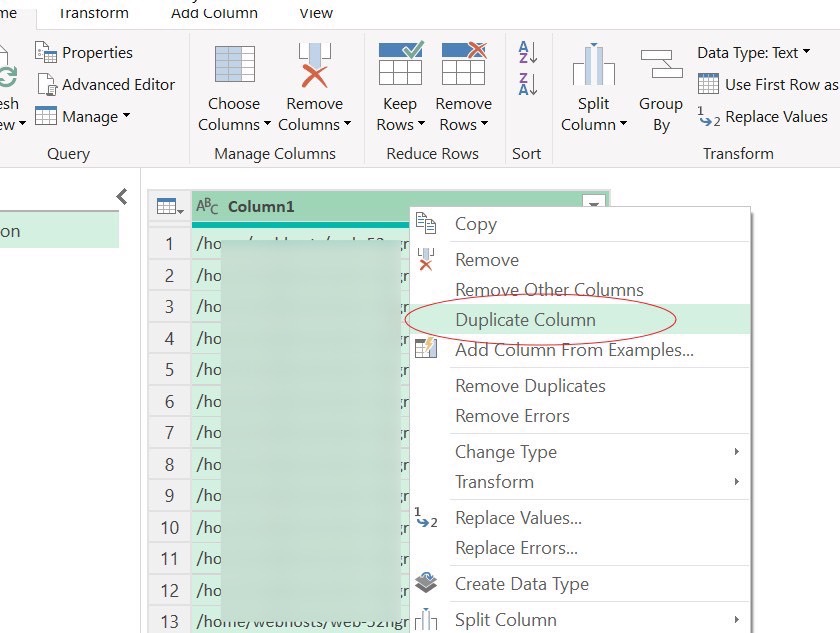Open Choose Columns tool
840x633 pixels.
tap(234, 88)
